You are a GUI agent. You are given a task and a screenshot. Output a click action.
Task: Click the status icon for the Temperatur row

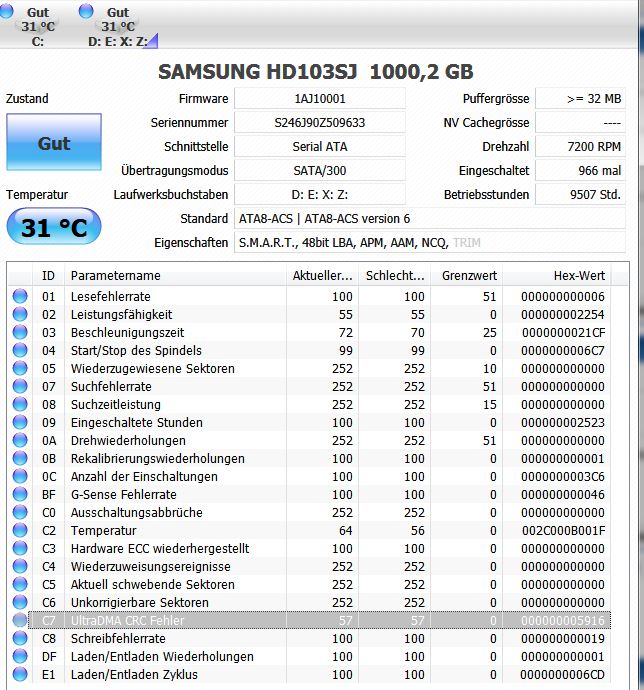20,530
